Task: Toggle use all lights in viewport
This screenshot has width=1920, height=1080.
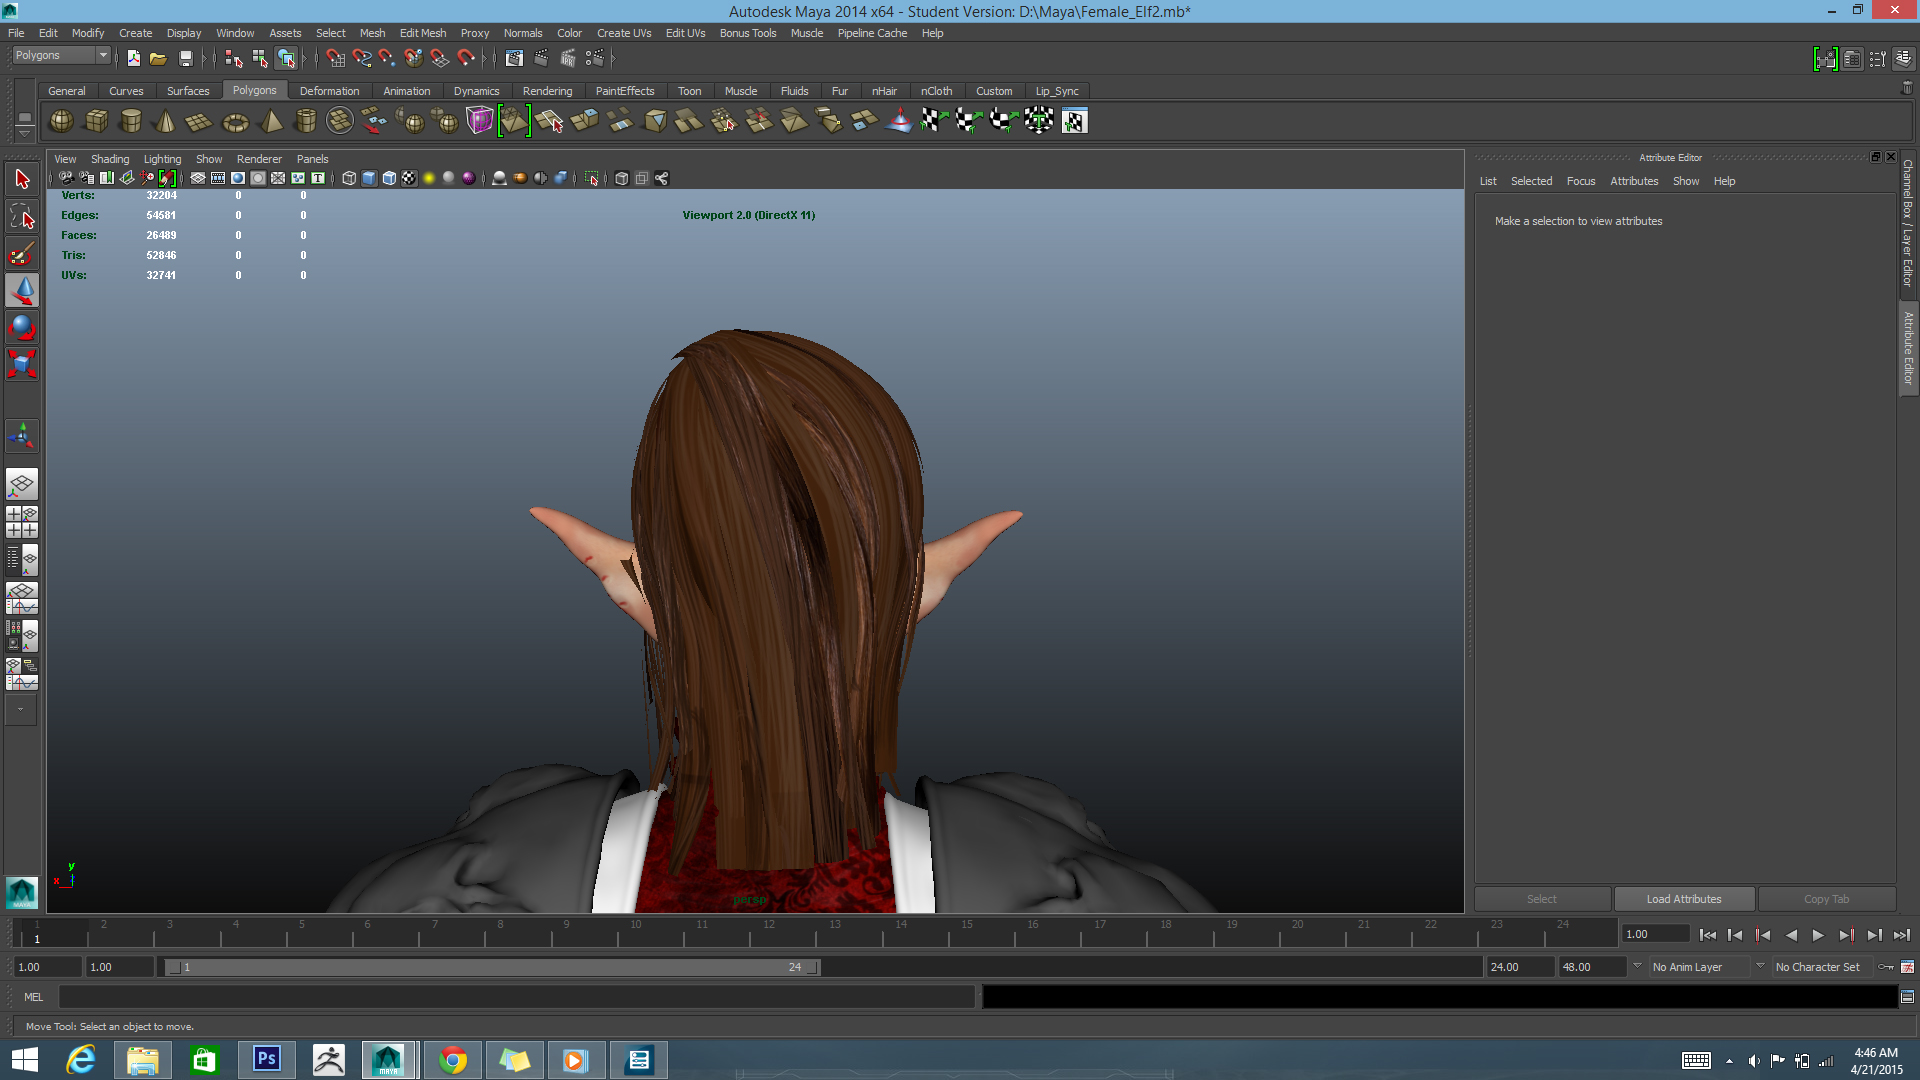Action: coord(429,178)
